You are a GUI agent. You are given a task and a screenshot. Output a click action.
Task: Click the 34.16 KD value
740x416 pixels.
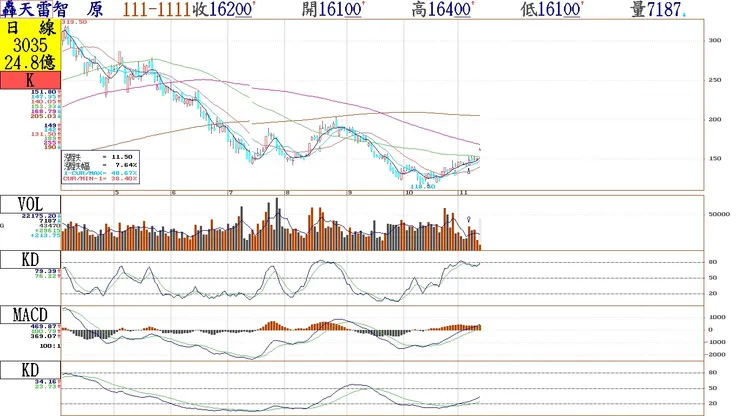[48, 382]
